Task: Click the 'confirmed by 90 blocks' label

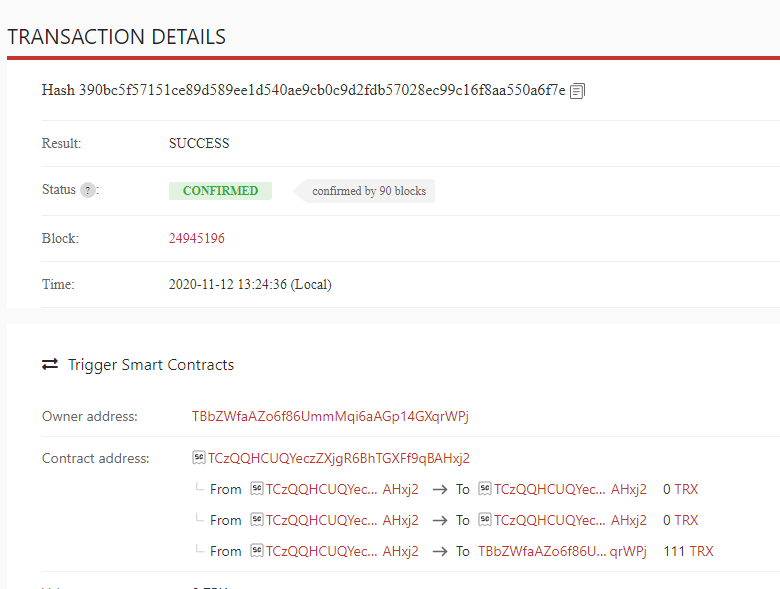Action: tap(369, 191)
